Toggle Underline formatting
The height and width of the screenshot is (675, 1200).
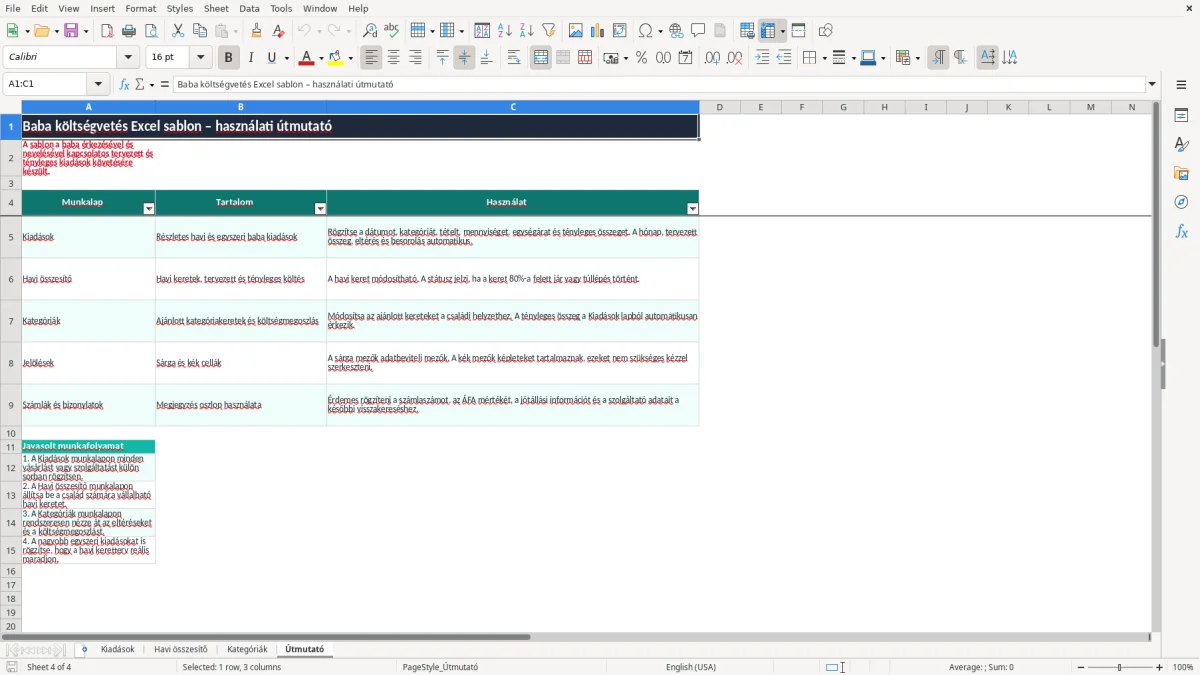pyautogui.click(x=272, y=58)
